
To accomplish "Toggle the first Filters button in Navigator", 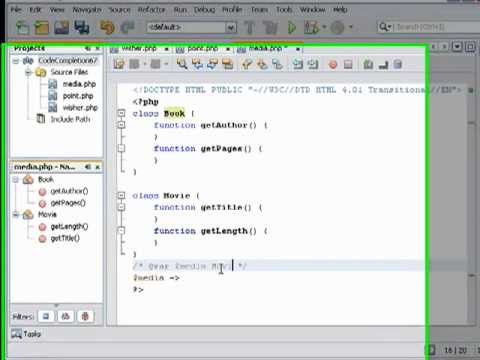I will 46,316.
